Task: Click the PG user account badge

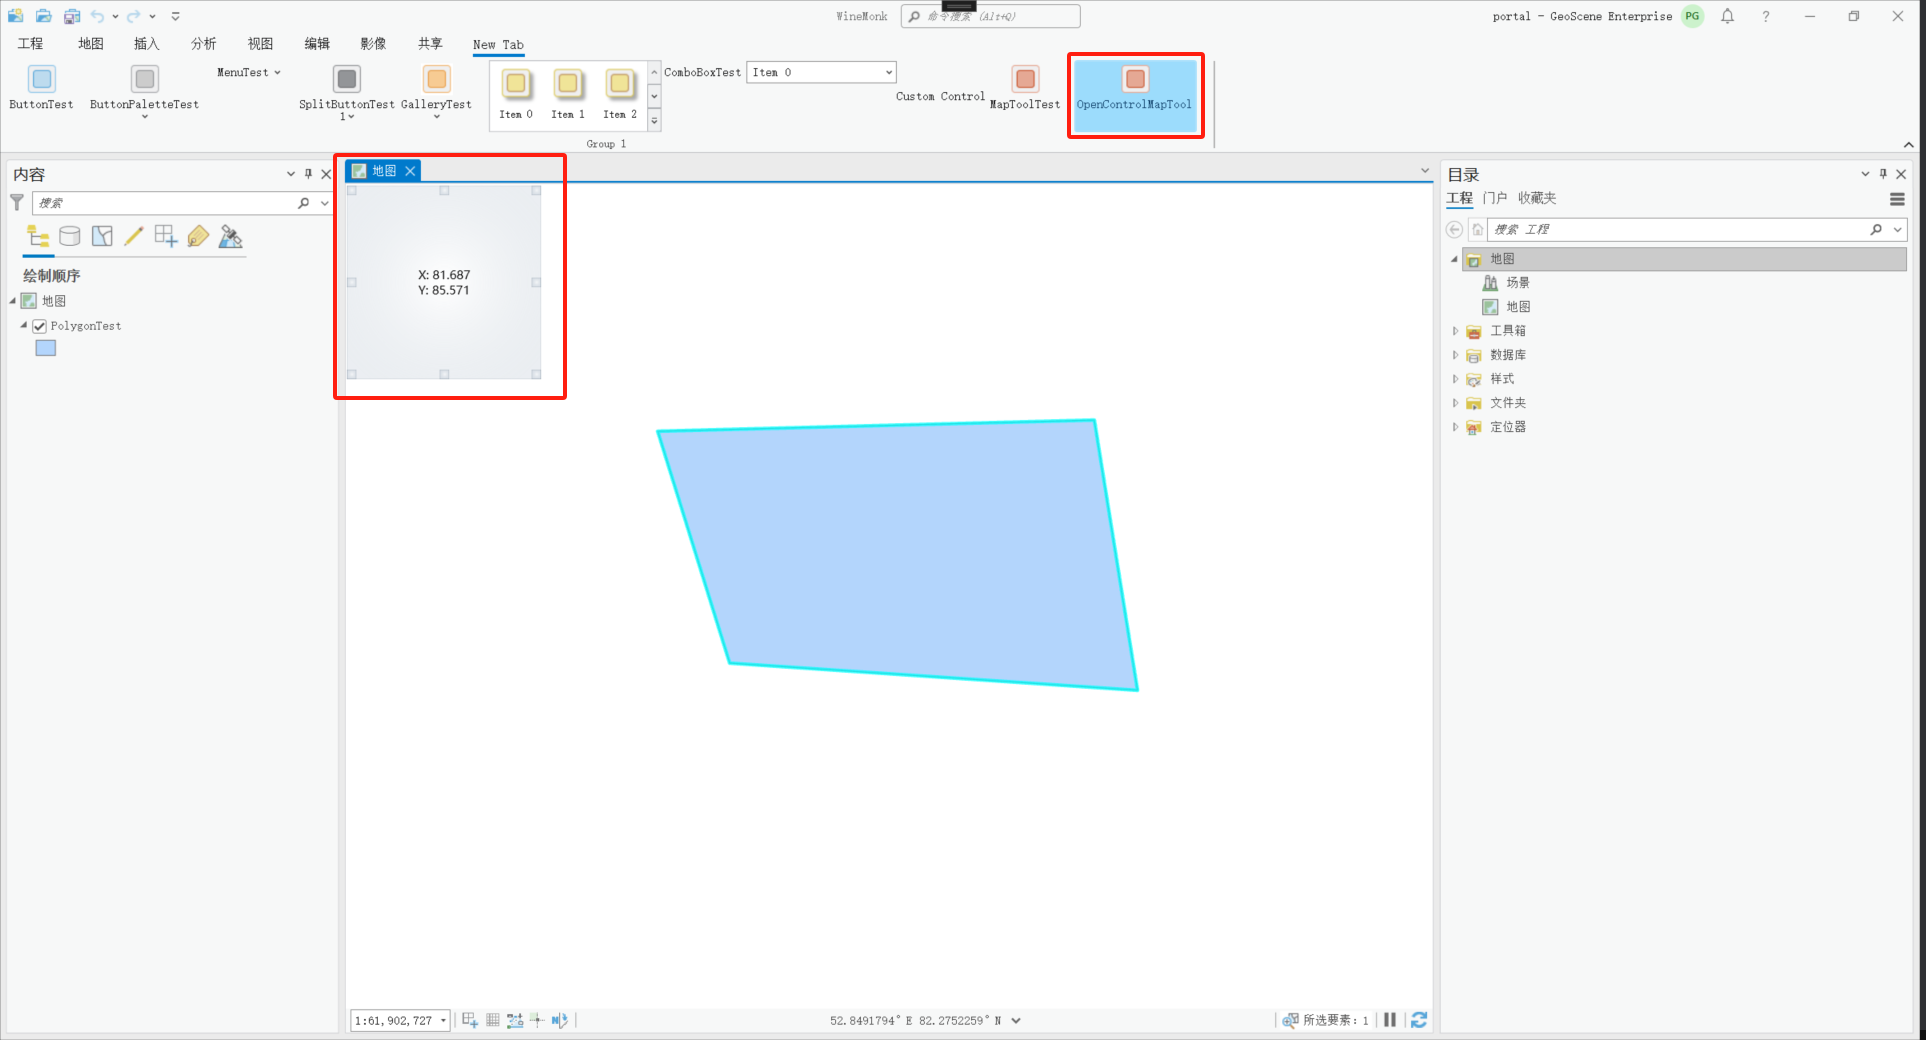Action: 1692,16
